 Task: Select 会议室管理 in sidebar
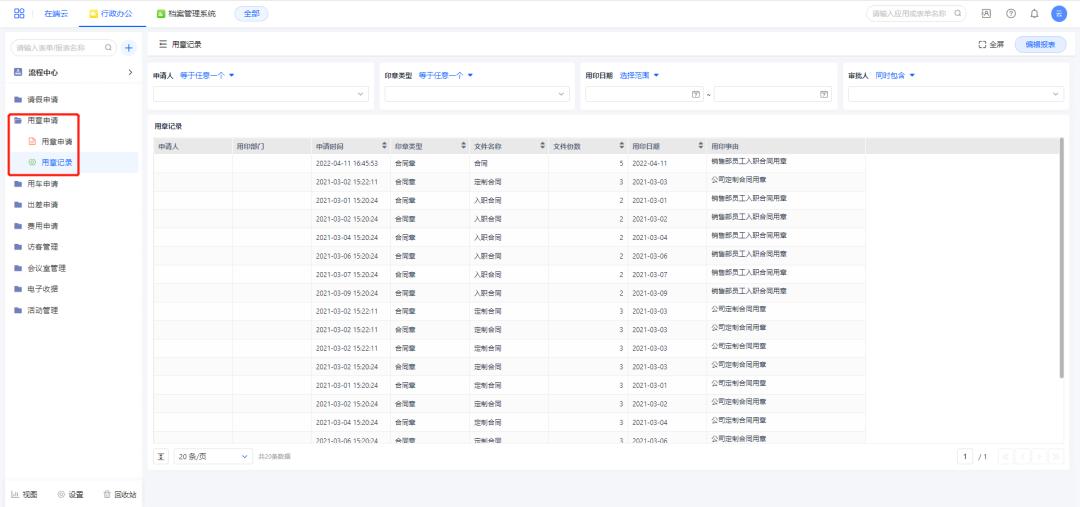coord(47,268)
